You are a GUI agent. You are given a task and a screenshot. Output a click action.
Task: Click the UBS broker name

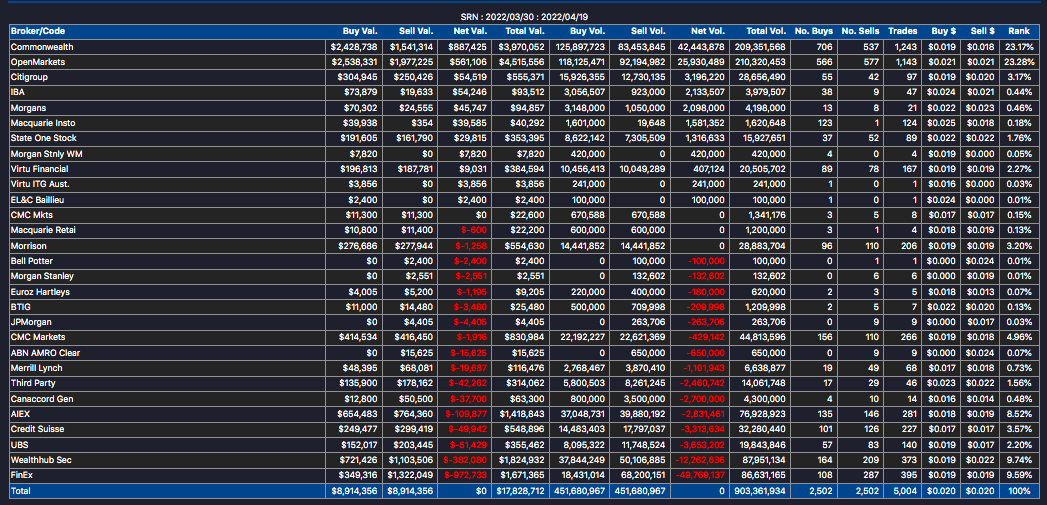[x=19, y=444]
